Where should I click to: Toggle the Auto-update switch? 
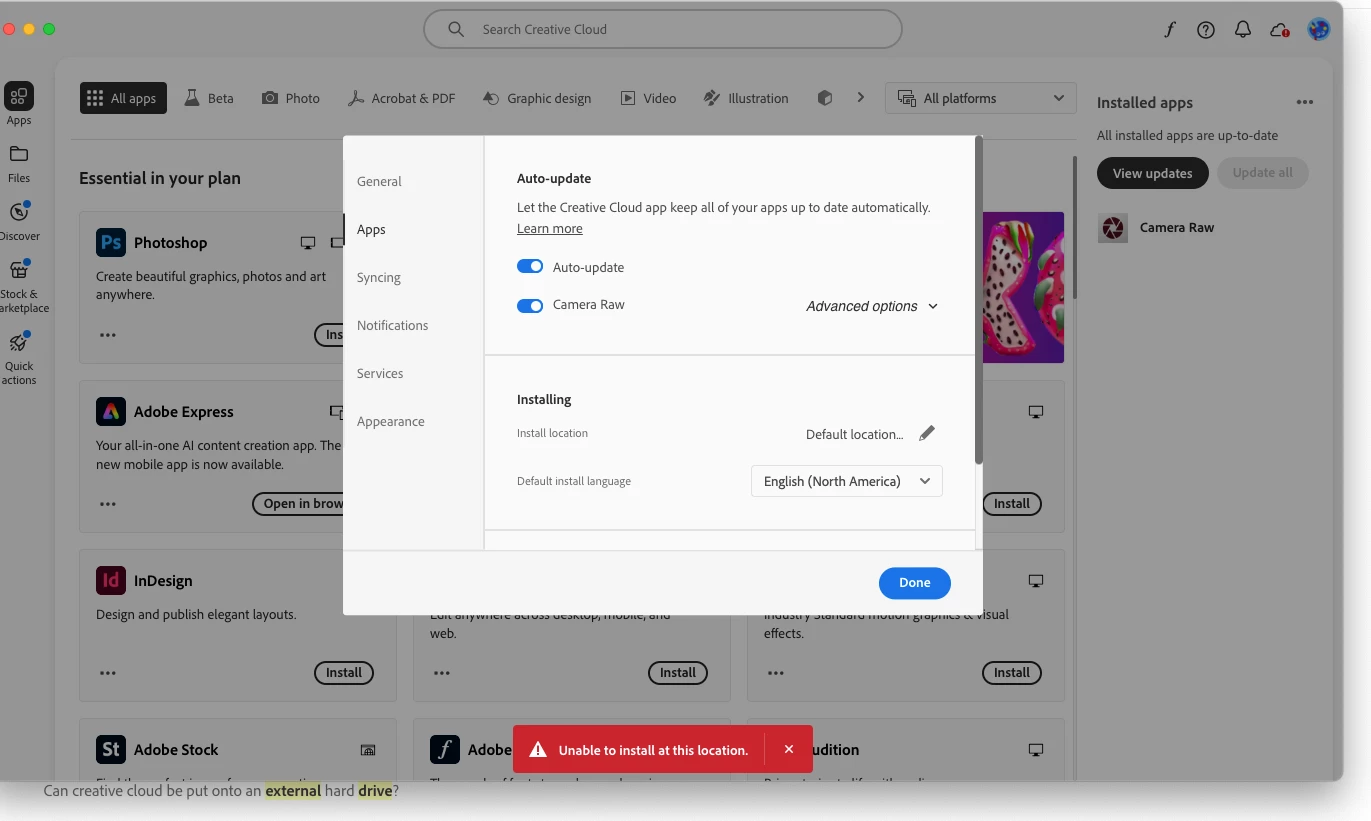[530, 267]
